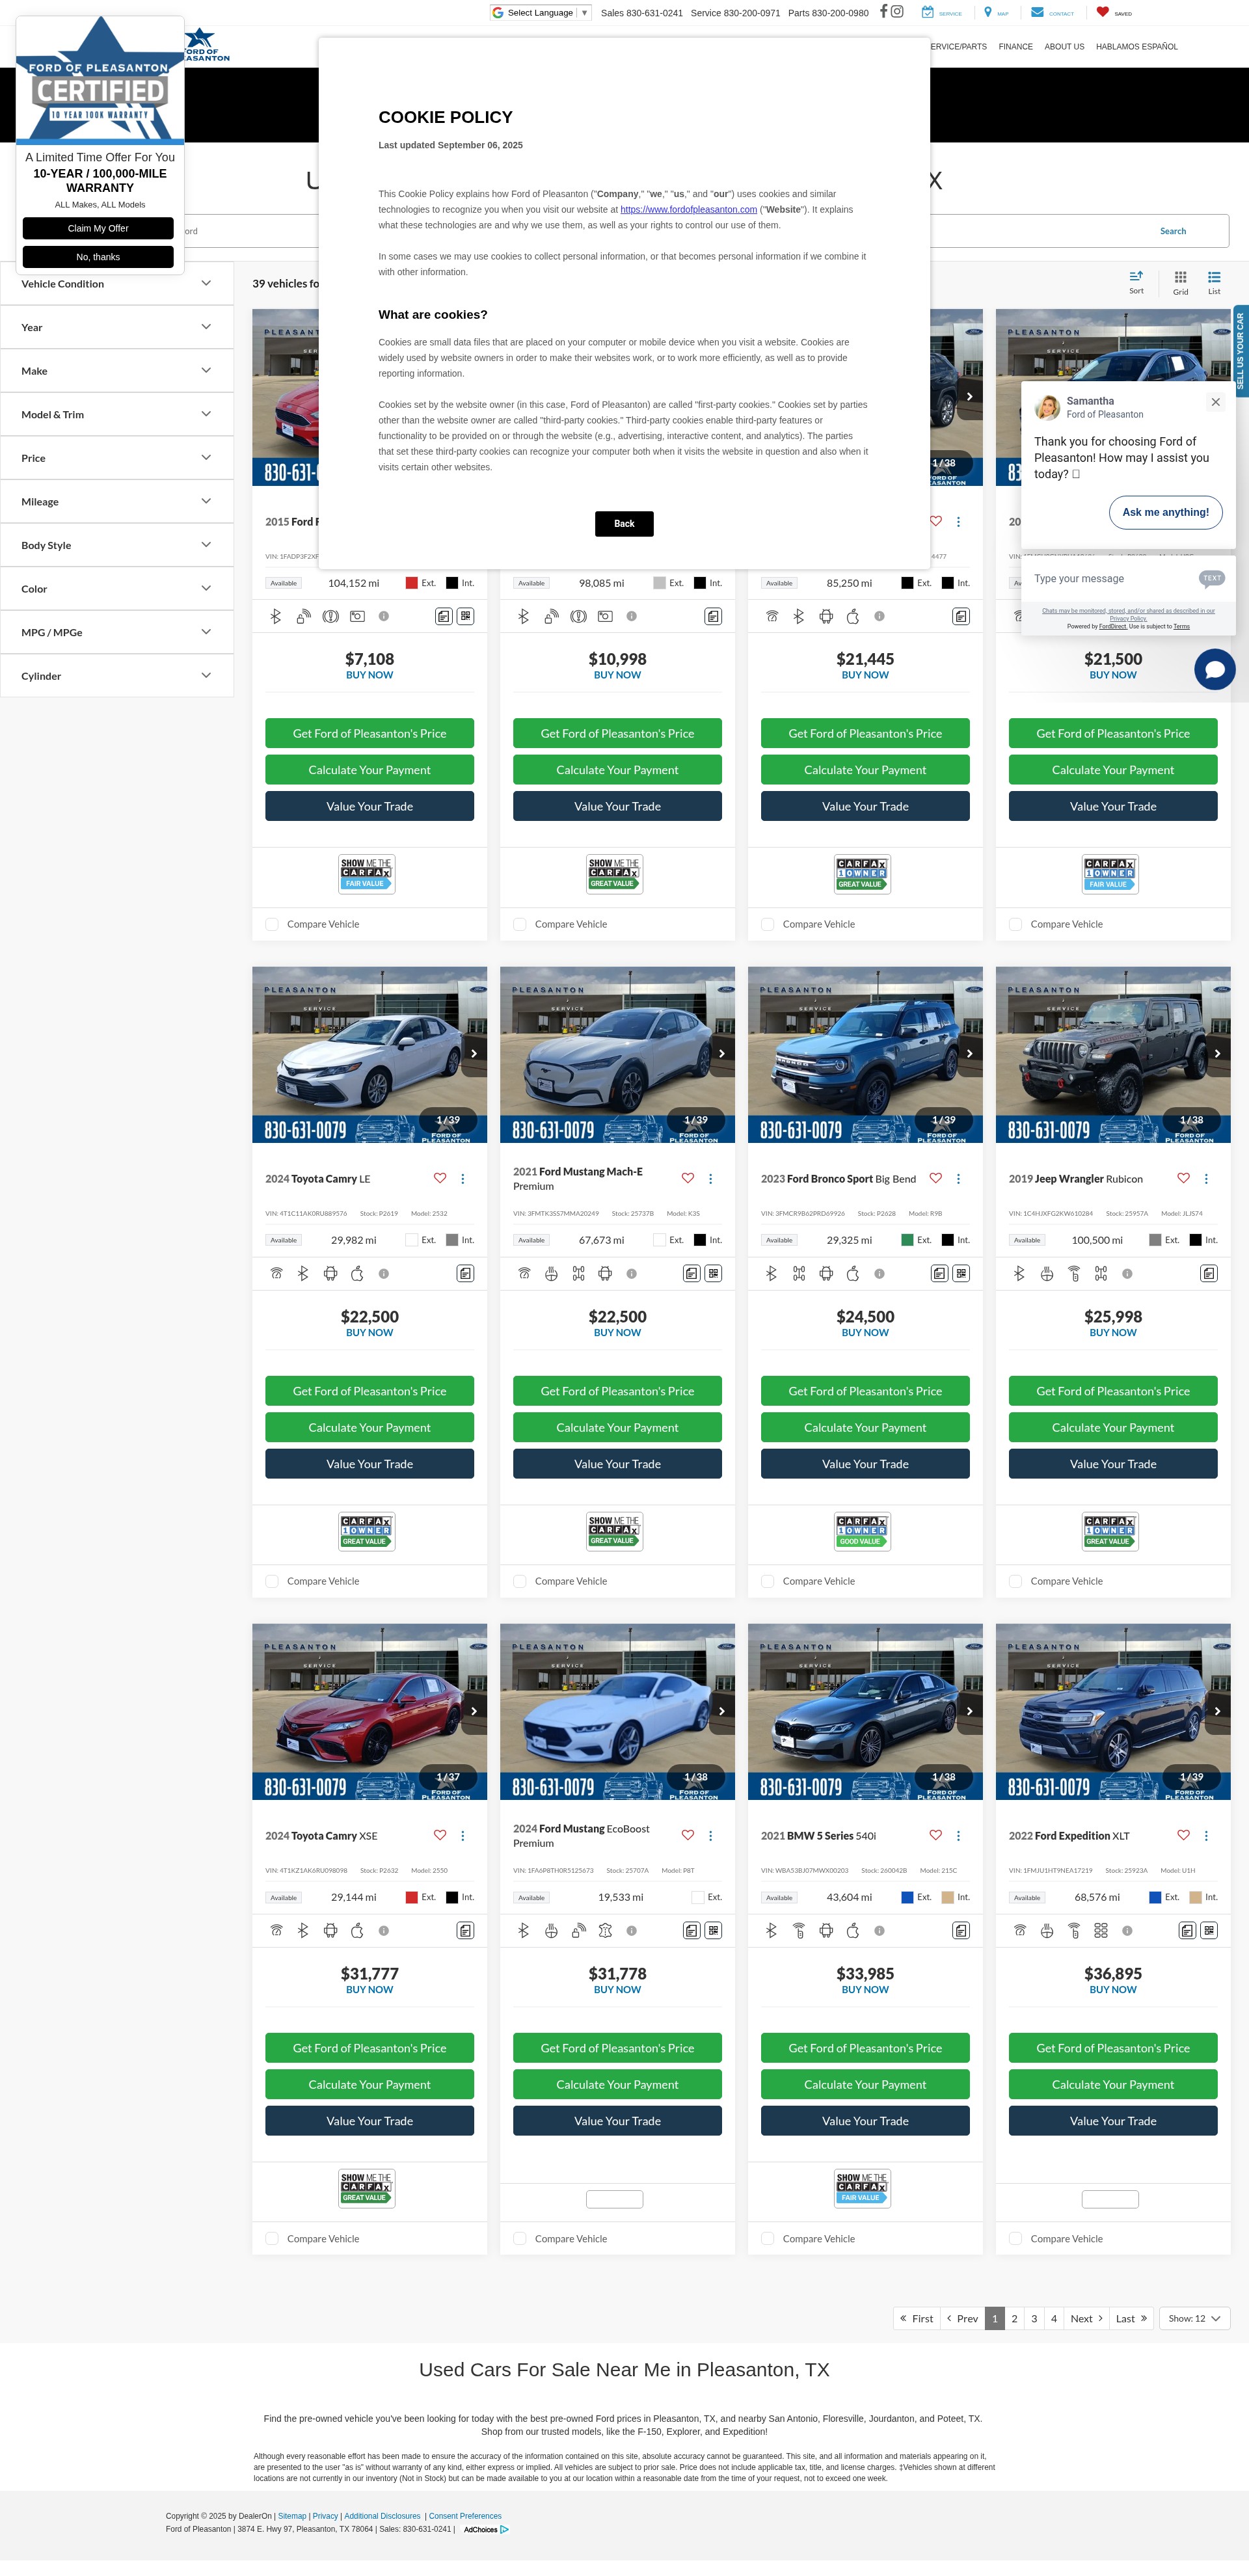Check Compare Vehicle for 2019 Jeep Wrangler
Screen dimensions: 1249x2576
(x=1016, y=1581)
